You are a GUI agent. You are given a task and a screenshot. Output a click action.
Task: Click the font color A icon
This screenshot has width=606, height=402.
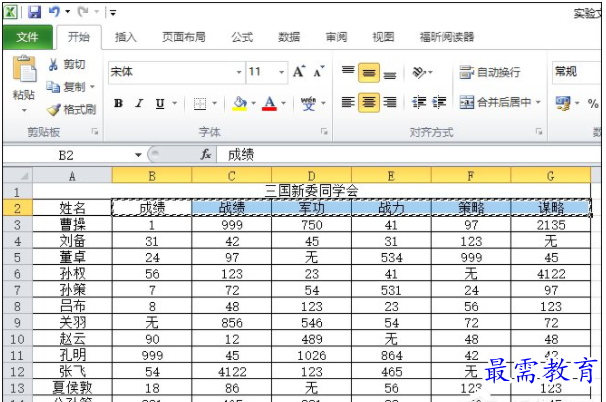(x=269, y=103)
